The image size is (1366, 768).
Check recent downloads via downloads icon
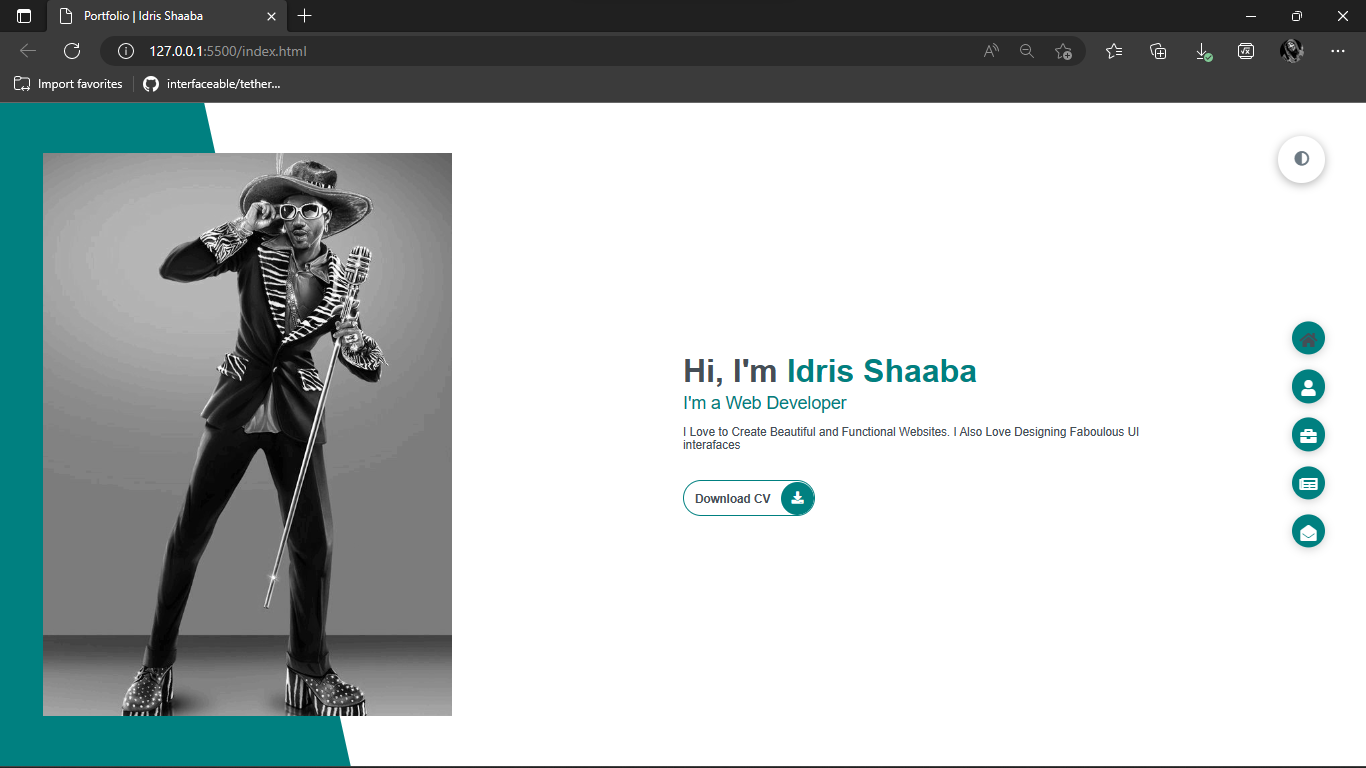1202,50
